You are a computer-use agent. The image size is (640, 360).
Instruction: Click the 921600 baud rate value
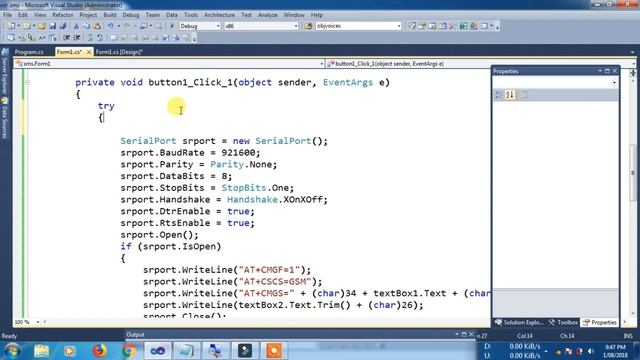(238, 153)
